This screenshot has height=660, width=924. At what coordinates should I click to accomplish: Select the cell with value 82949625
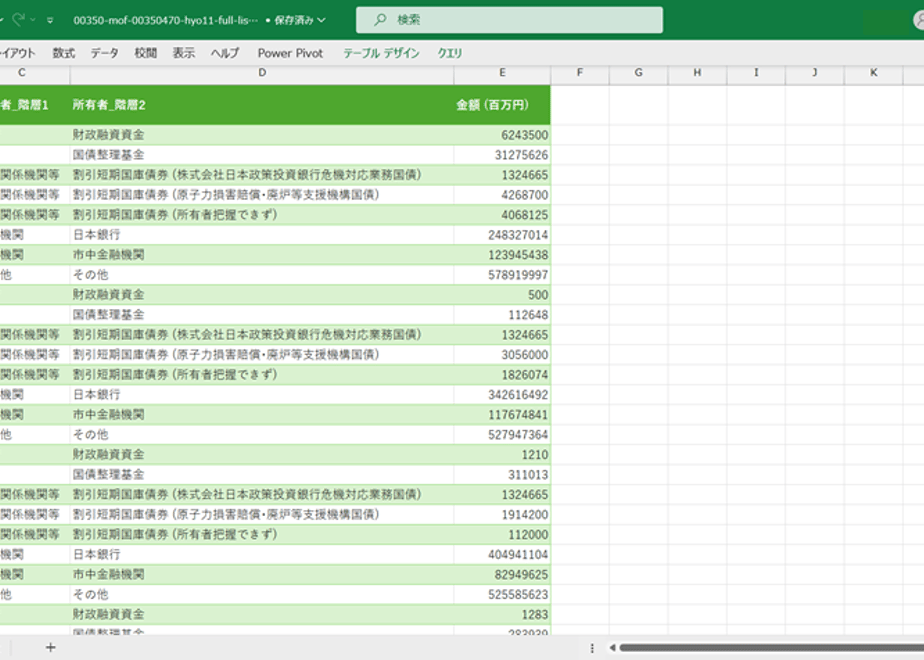tap(502, 575)
